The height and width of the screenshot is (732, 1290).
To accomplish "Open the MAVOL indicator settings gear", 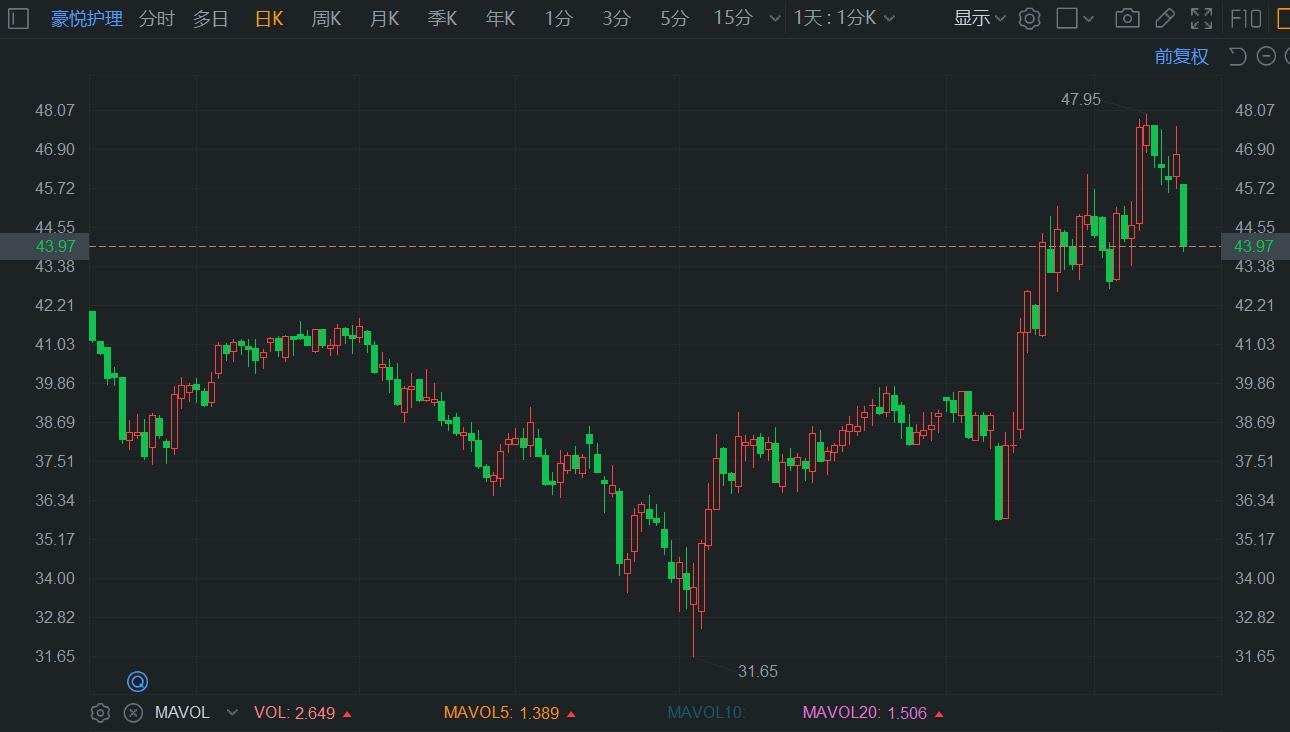I will coord(100,713).
